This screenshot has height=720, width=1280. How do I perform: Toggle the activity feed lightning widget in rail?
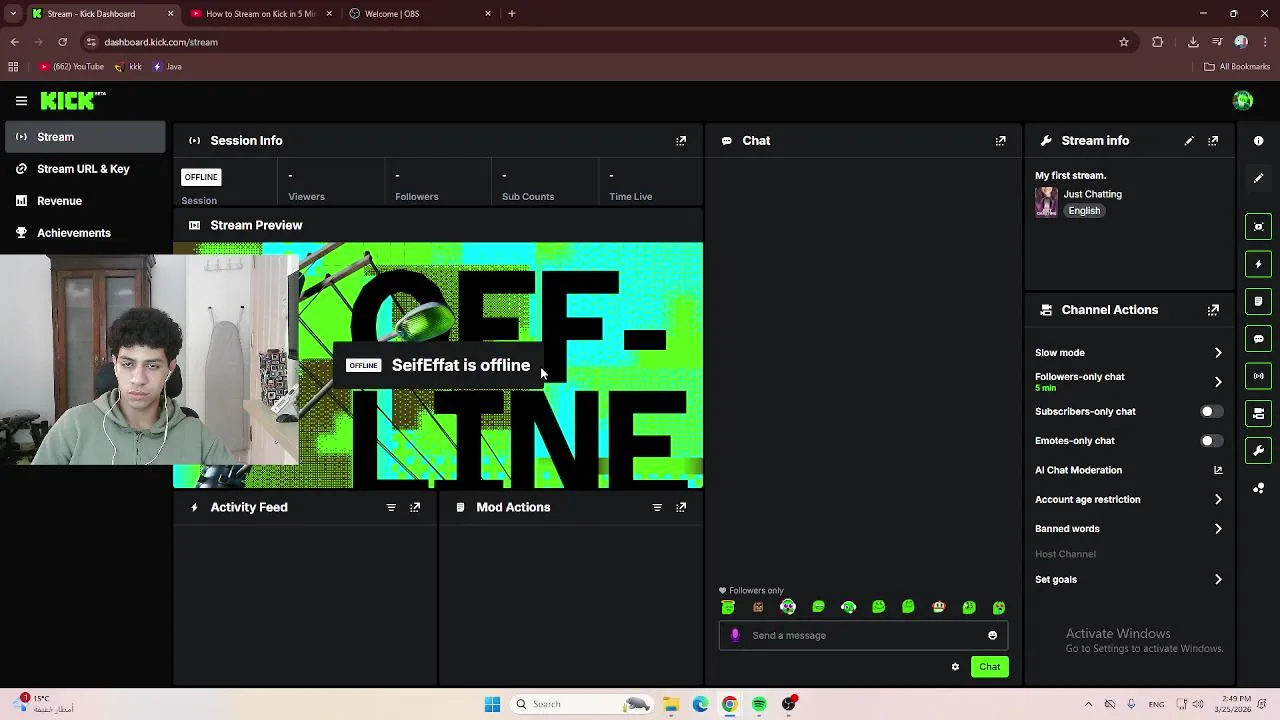coord(1259,264)
